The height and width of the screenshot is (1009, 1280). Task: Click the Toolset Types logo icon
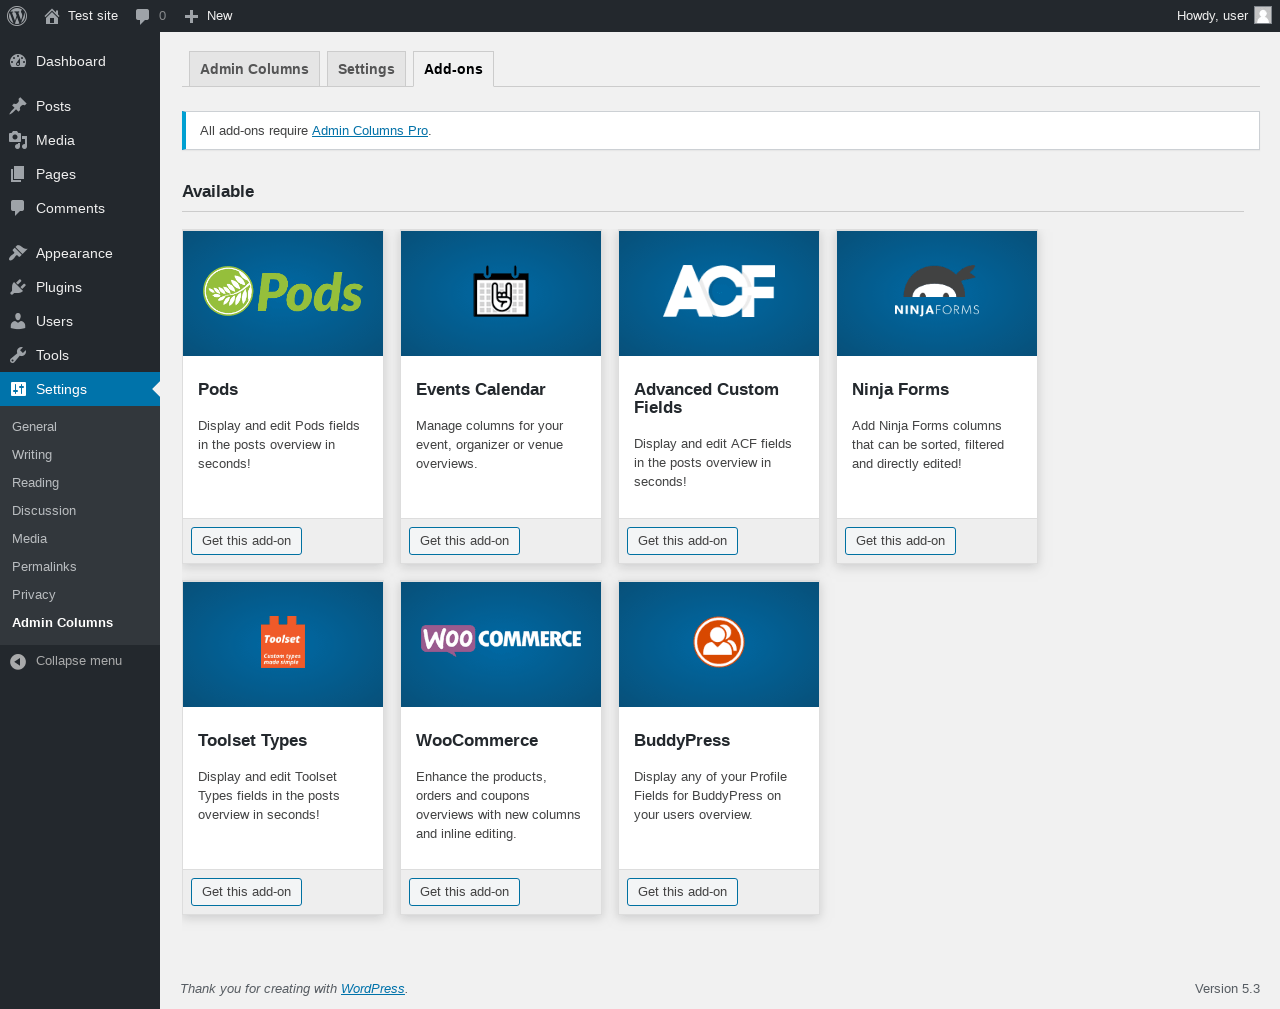pyautogui.click(x=283, y=643)
